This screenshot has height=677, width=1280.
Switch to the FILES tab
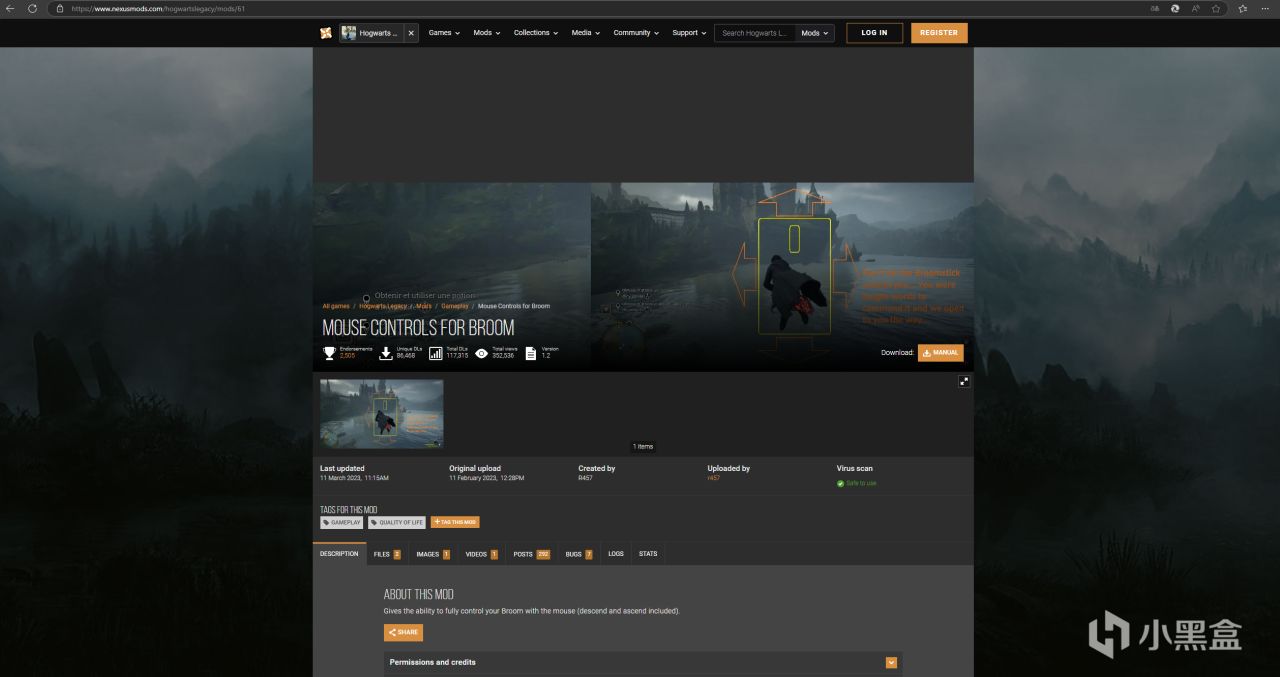(x=387, y=554)
